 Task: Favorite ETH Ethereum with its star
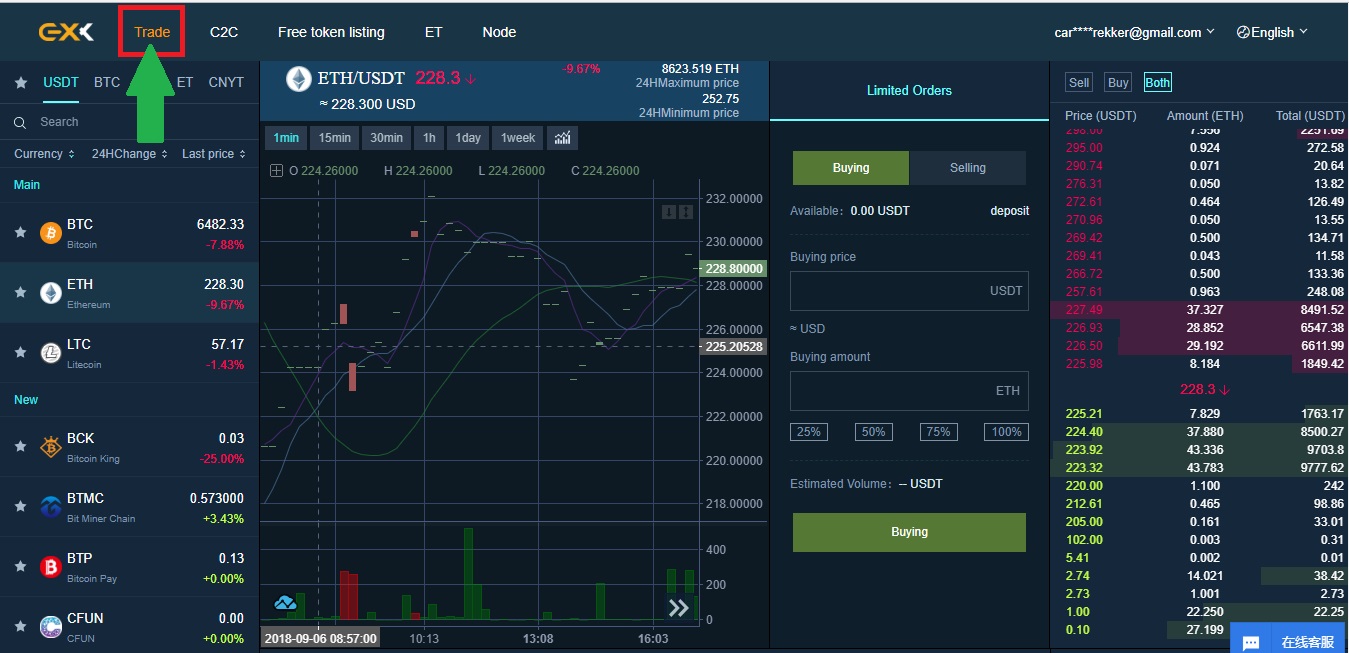click(20, 292)
